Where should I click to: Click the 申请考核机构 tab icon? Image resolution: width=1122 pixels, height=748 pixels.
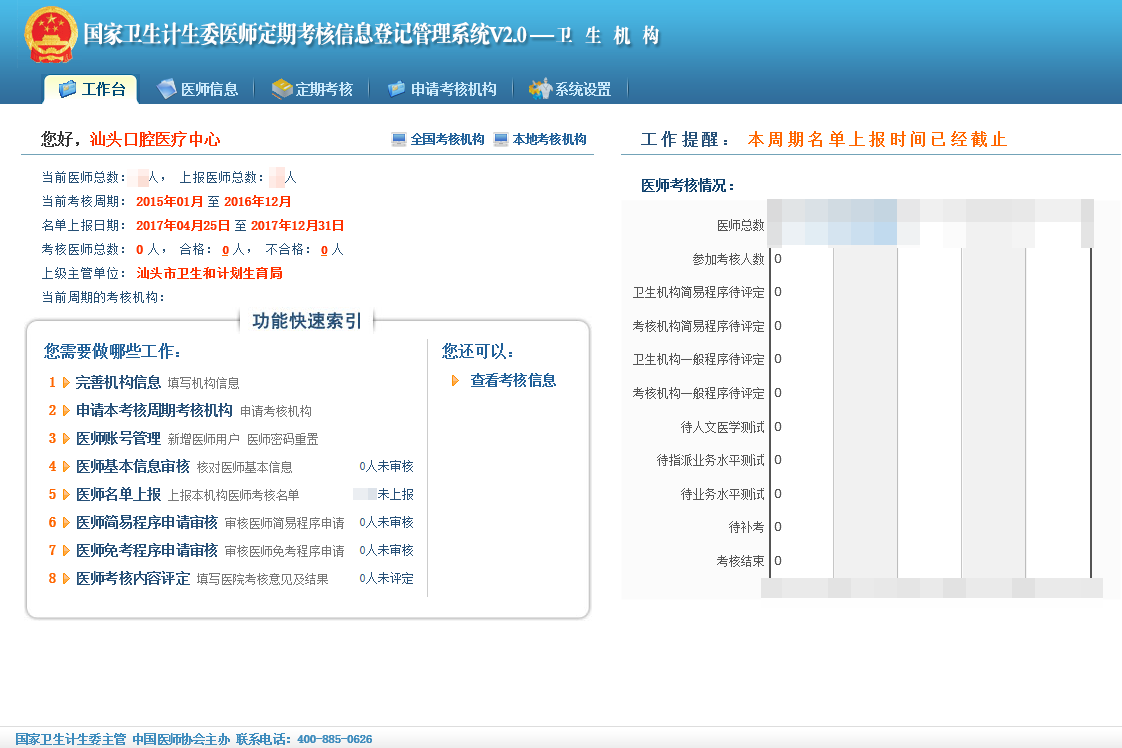pyautogui.click(x=396, y=89)
